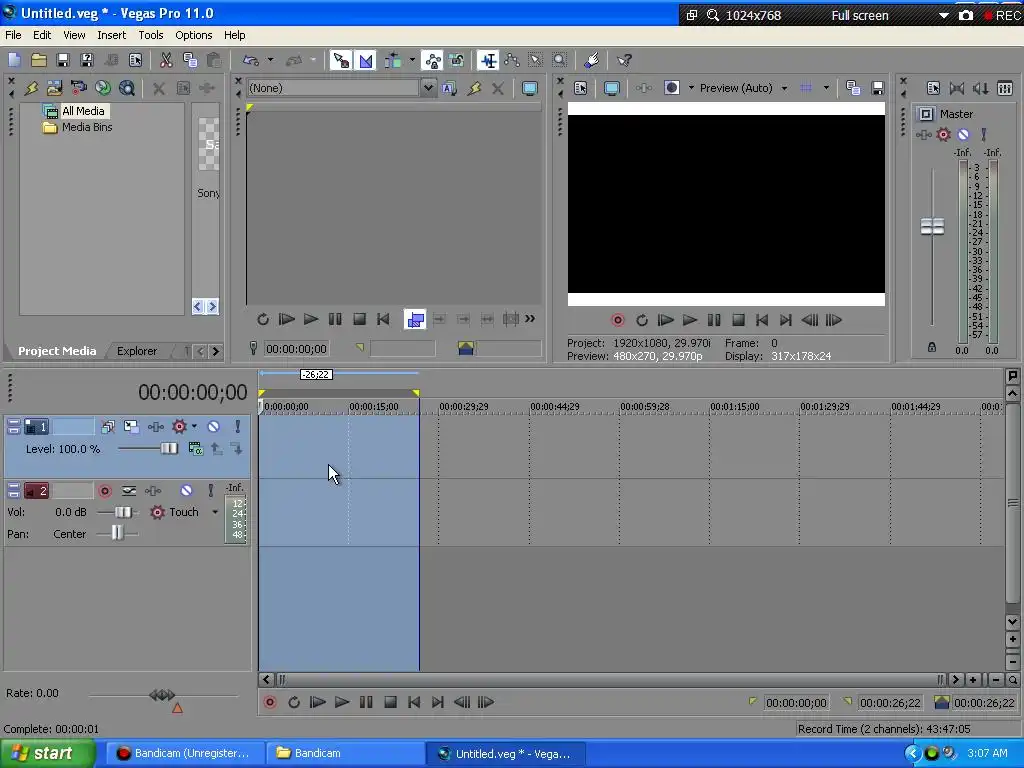Open the File menu
This screenshot has width=1024, height=768.
click(x=13, y=35)
